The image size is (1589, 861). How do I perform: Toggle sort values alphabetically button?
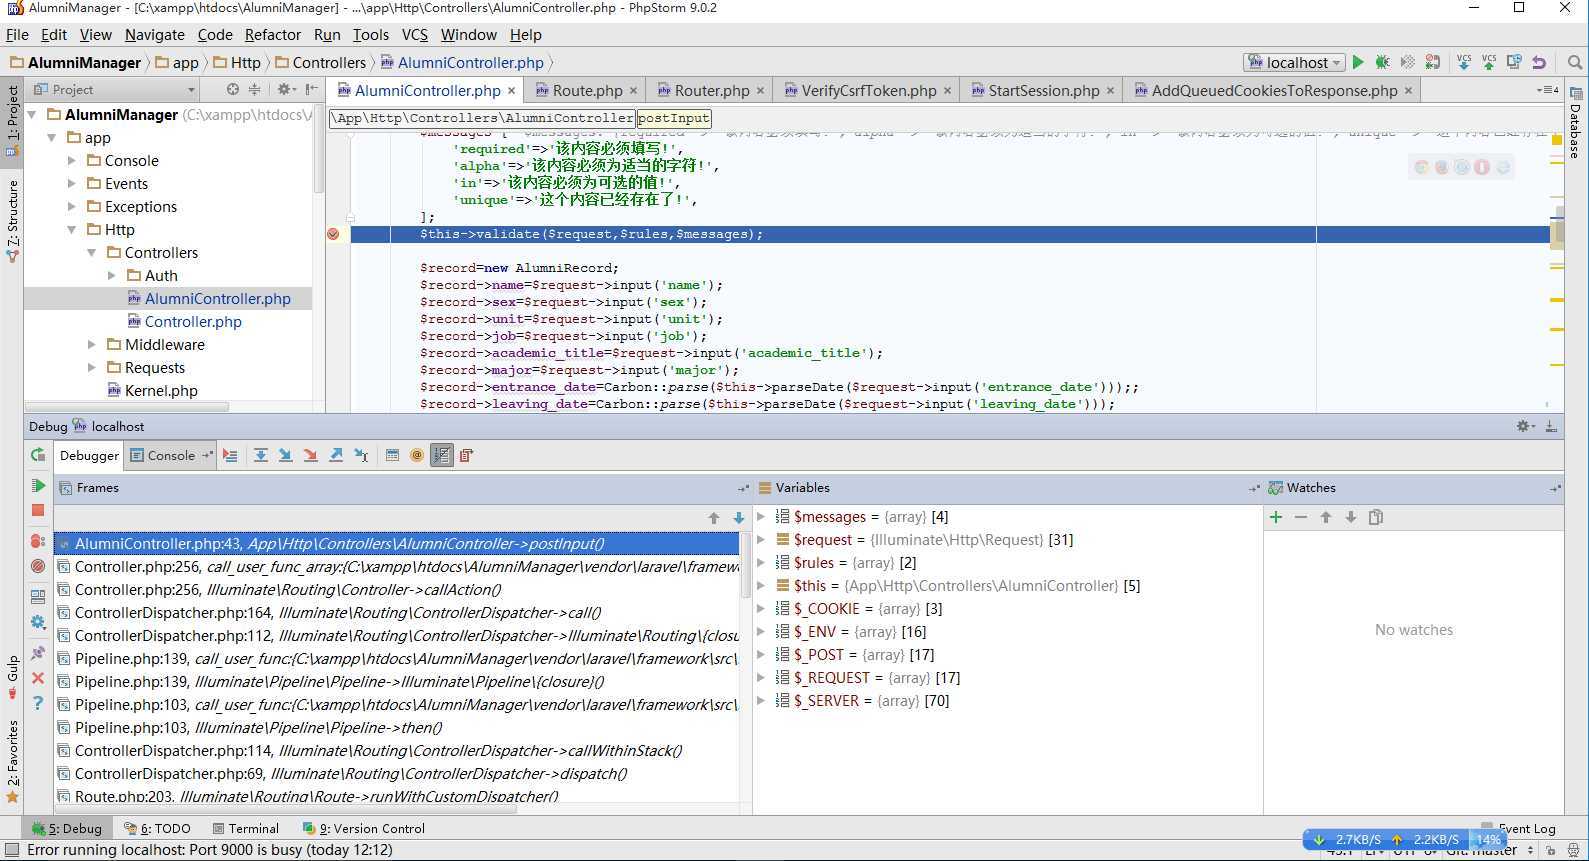click(442, 455)
